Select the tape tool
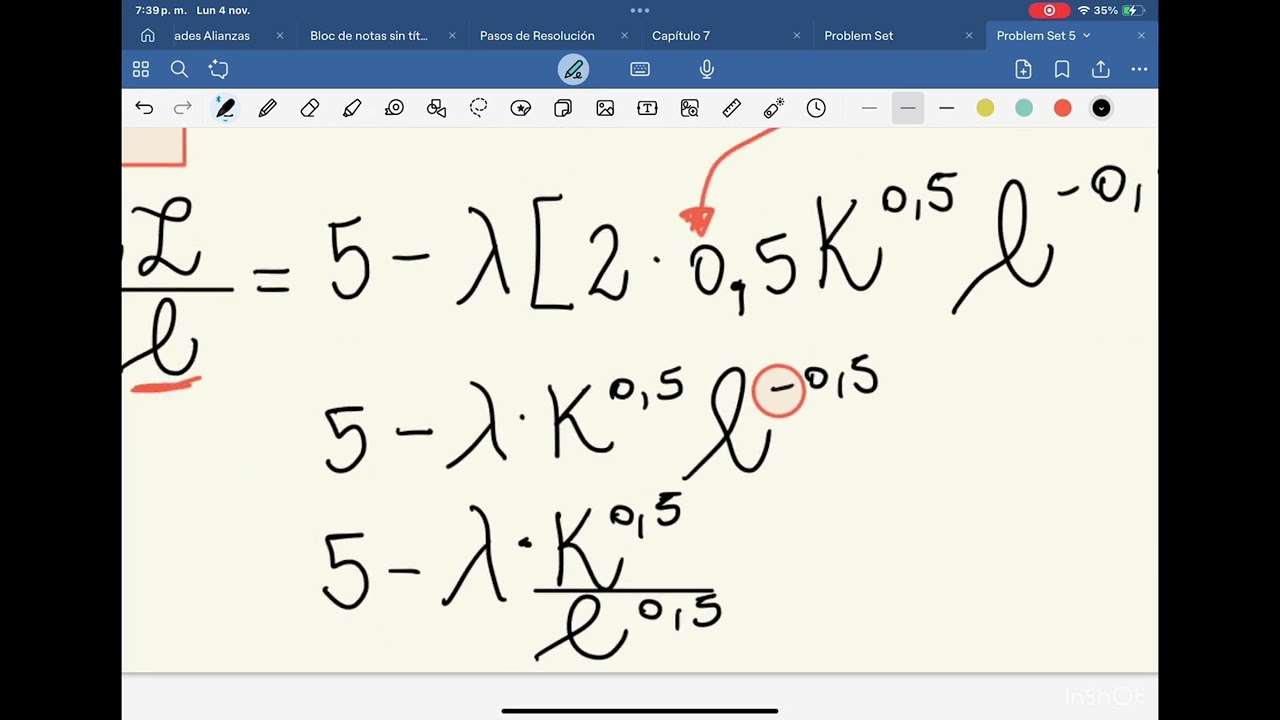 pyautogui.click(x=394, y=108)
